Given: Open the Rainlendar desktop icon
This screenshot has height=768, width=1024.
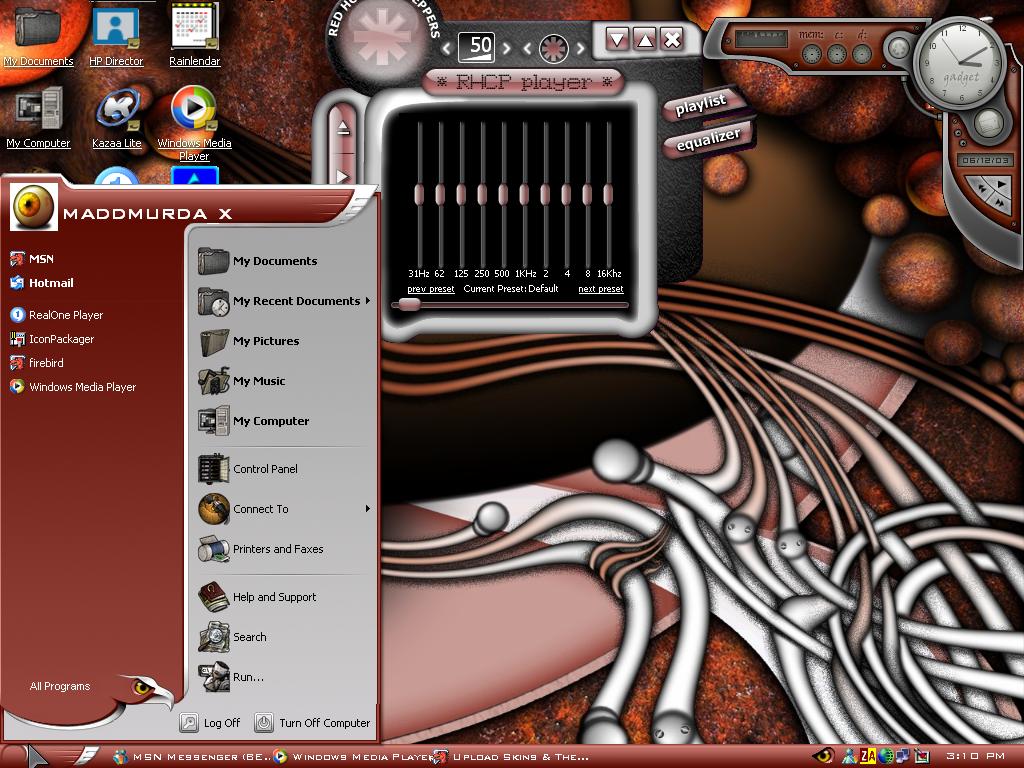Looking at the screenshot, I should tap(194, 34).
